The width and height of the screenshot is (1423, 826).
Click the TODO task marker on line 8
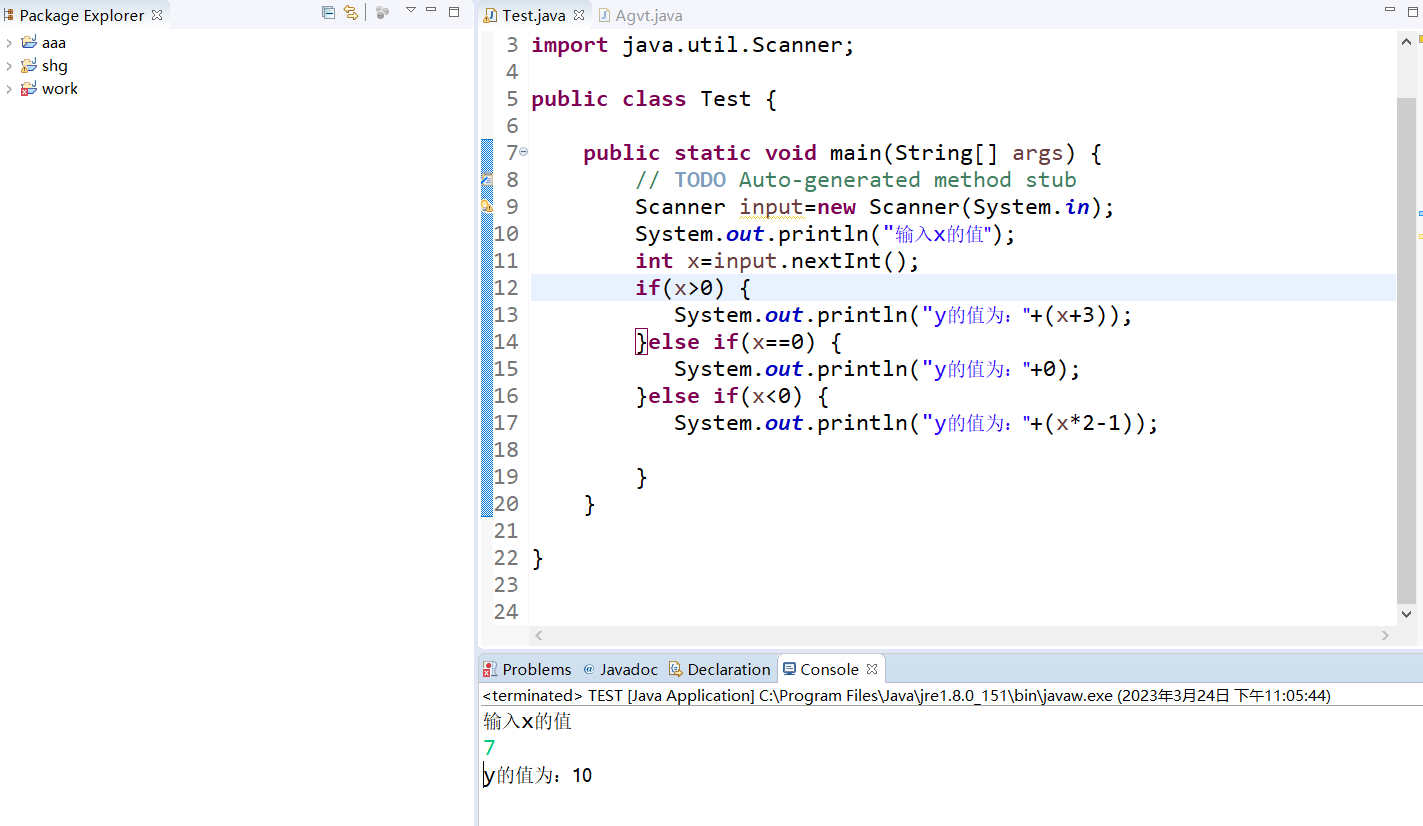click(x=487, y=180)
